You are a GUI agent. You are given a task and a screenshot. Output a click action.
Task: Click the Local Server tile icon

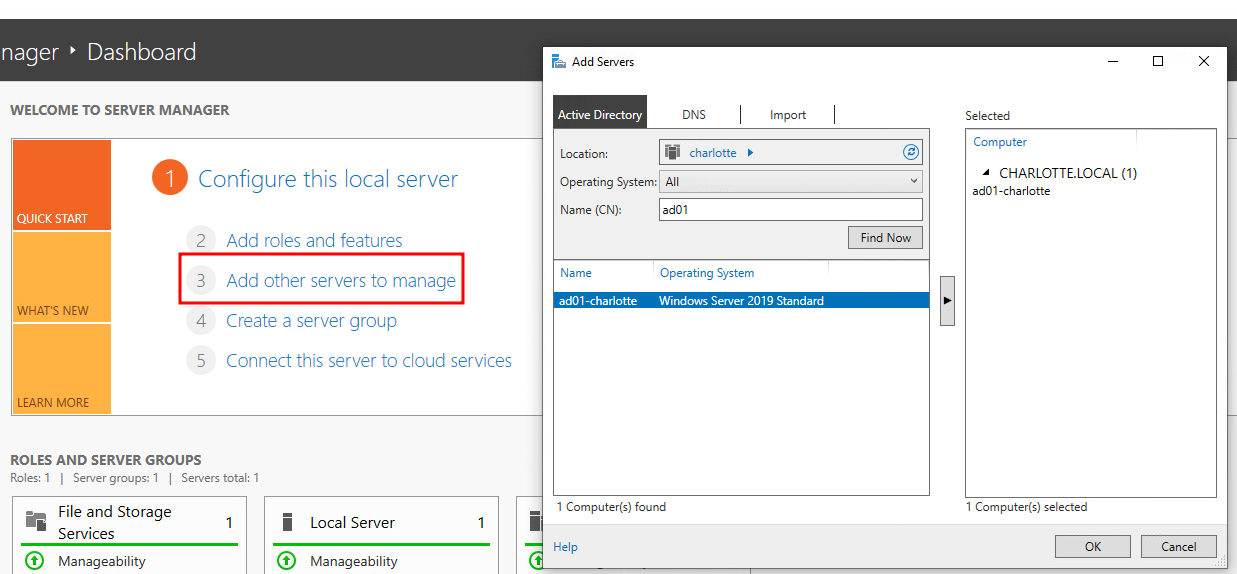[288, 522]
